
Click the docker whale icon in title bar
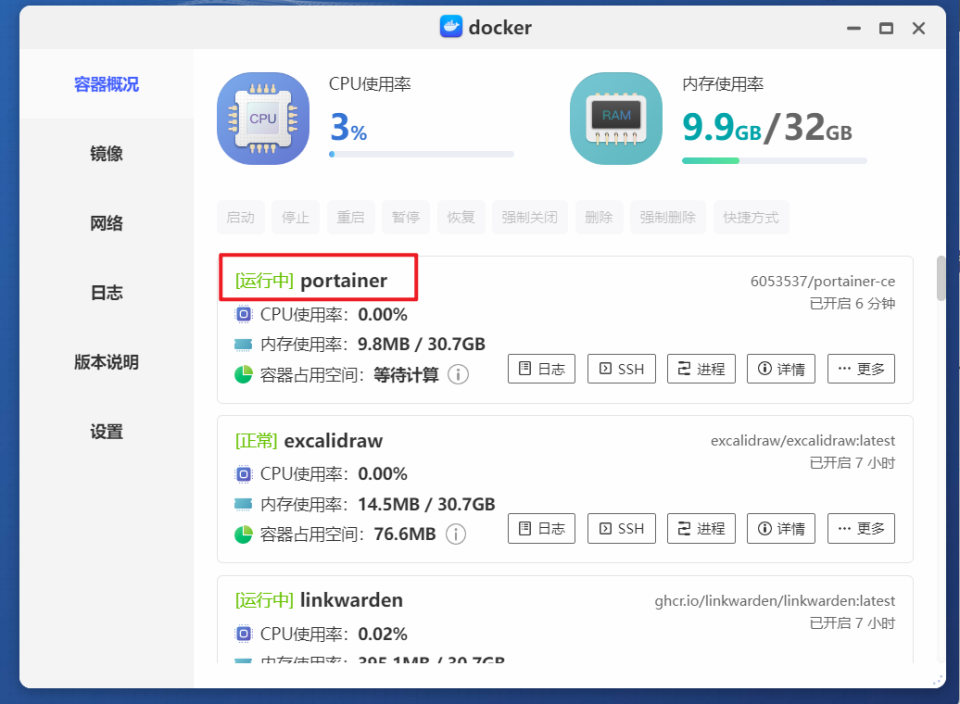tap(451, 26)
